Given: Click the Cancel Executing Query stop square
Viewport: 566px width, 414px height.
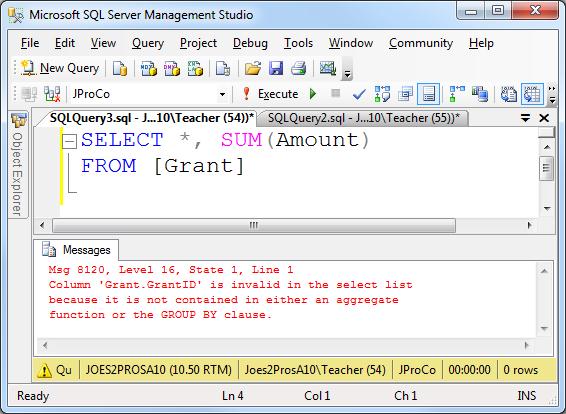Looking at the screenshot, I should coord(336,93).
